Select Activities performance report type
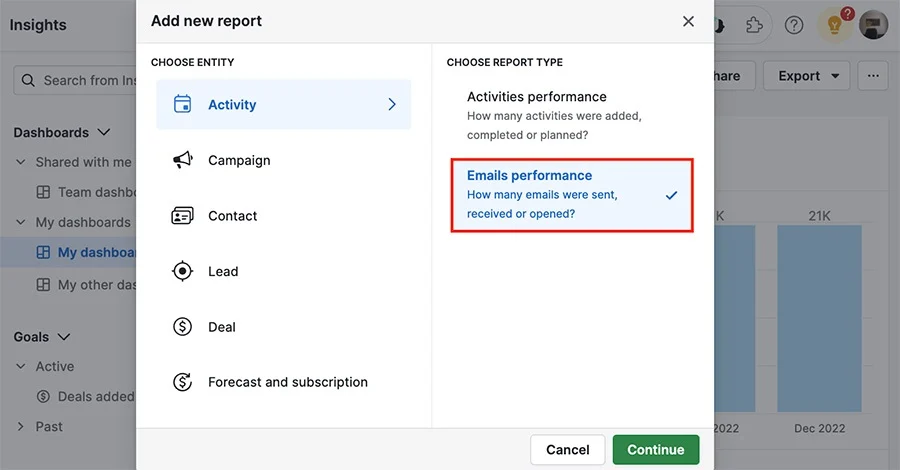Viewport: 900px width, 470px height. point(572,115)
